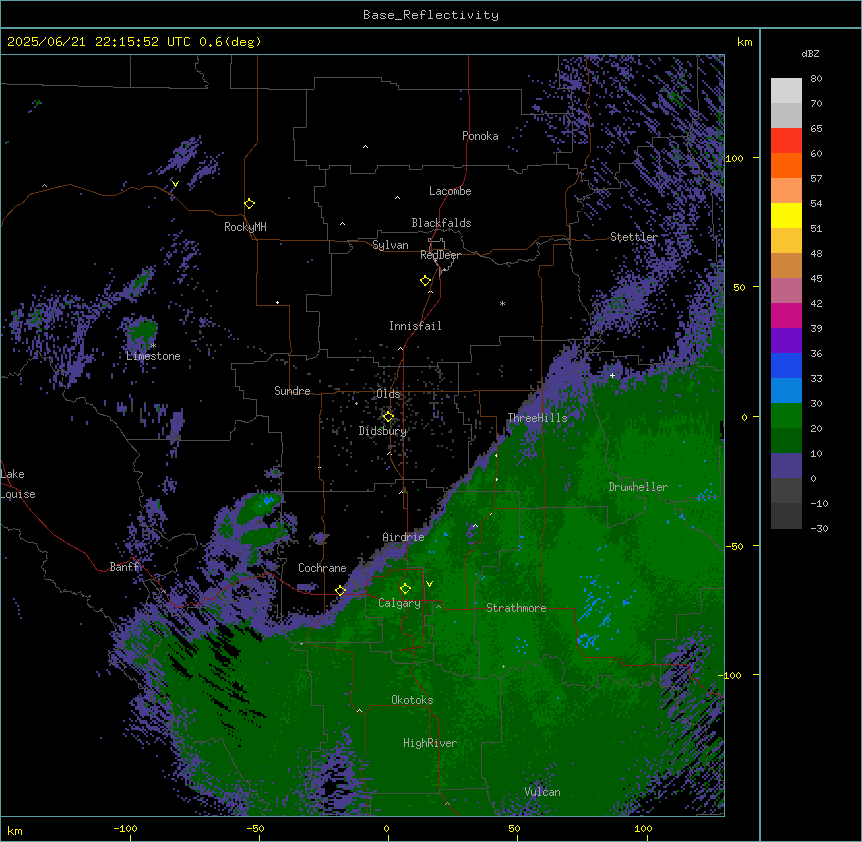The image size is (862, 842).
Task: Select the pink 42-45 dBZ legend swatch
Action: pos(786,291)
